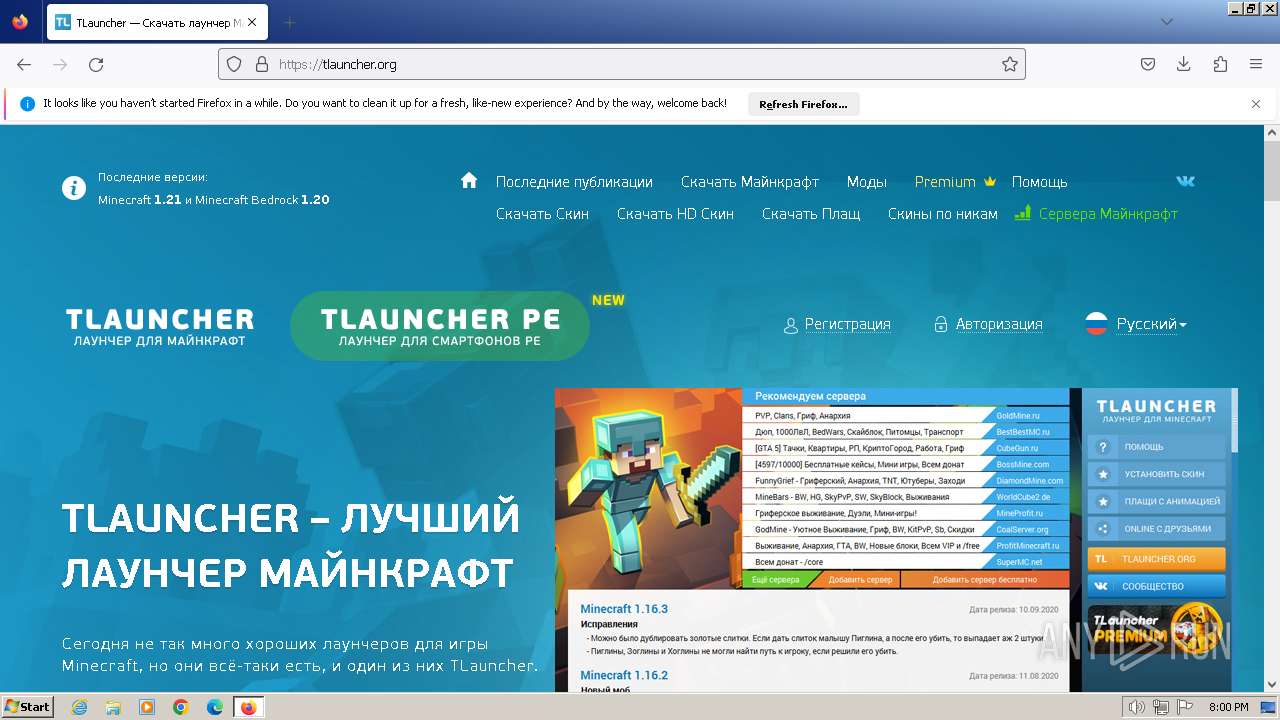The image size is (1280, 720).
Task: Open Последние публикации menu item
Action: (574, 182)
